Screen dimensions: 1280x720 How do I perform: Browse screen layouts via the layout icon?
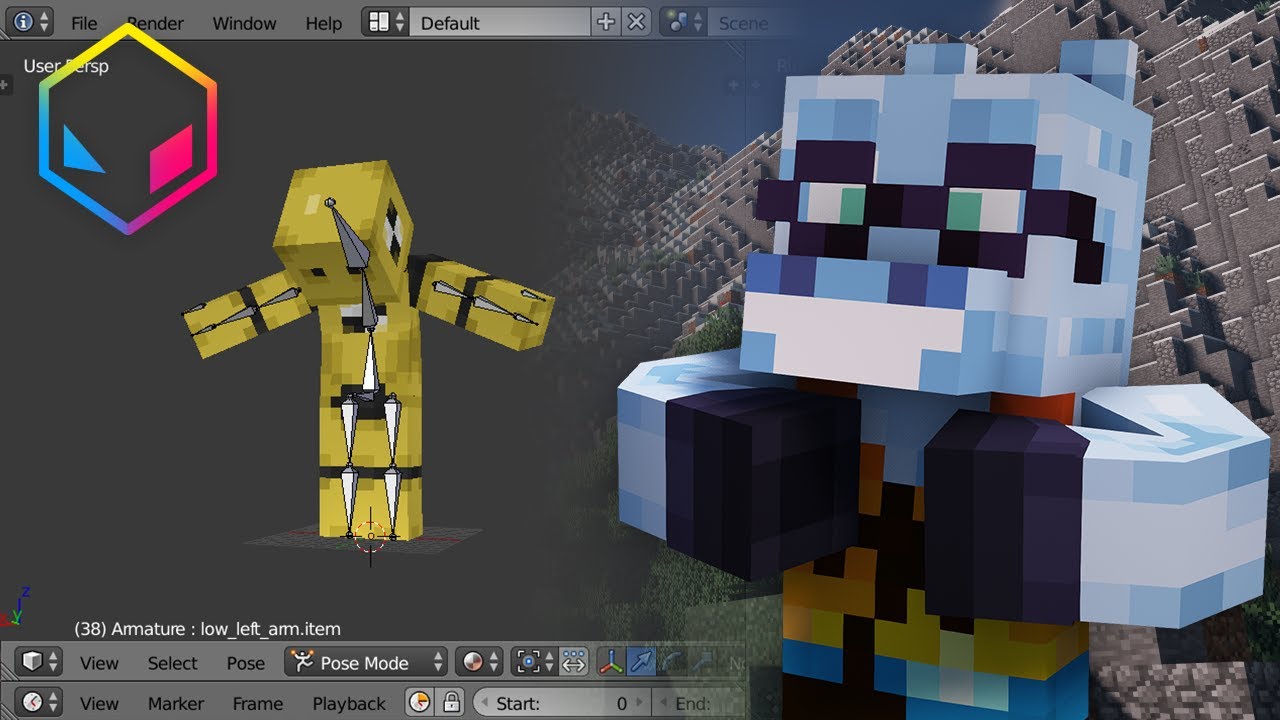386,22
